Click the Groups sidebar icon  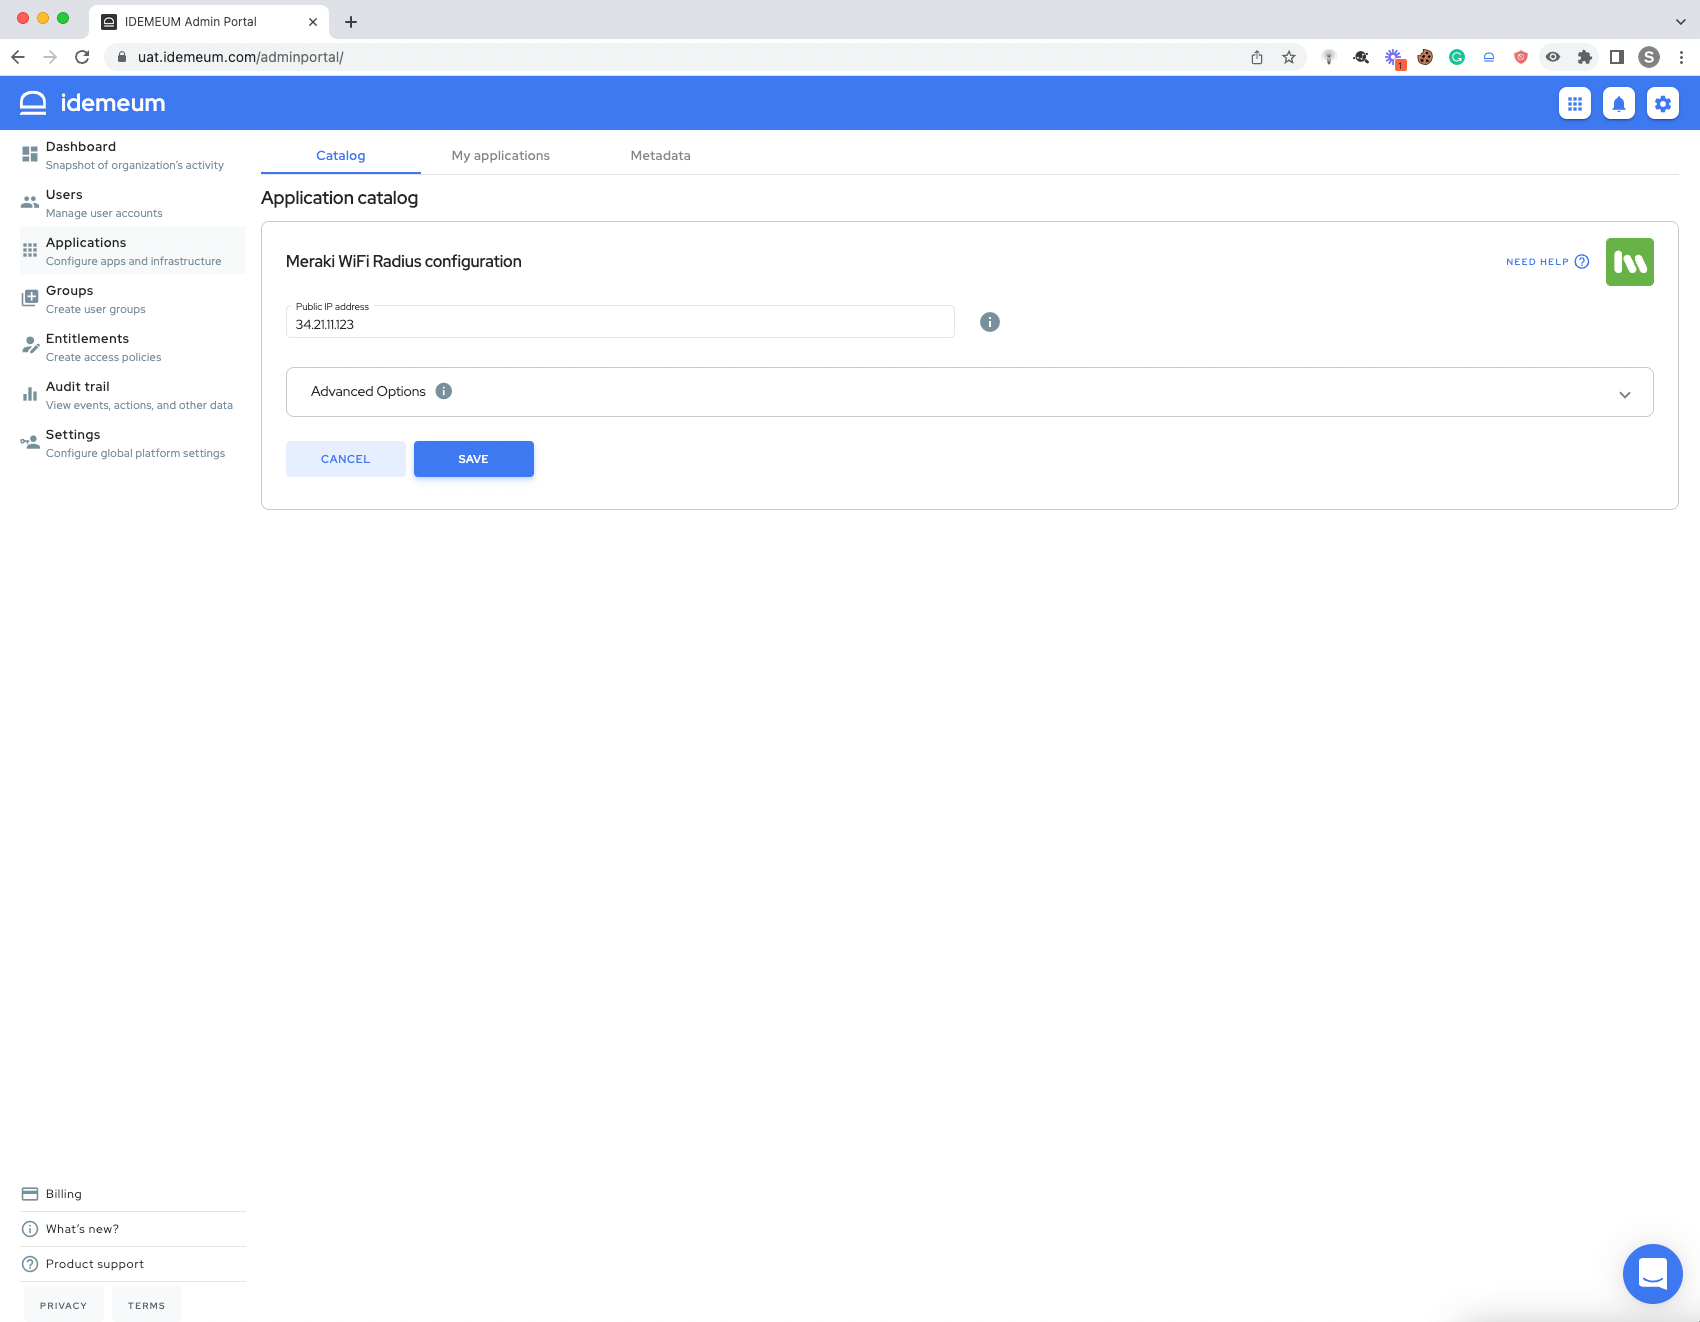(30, 298)
